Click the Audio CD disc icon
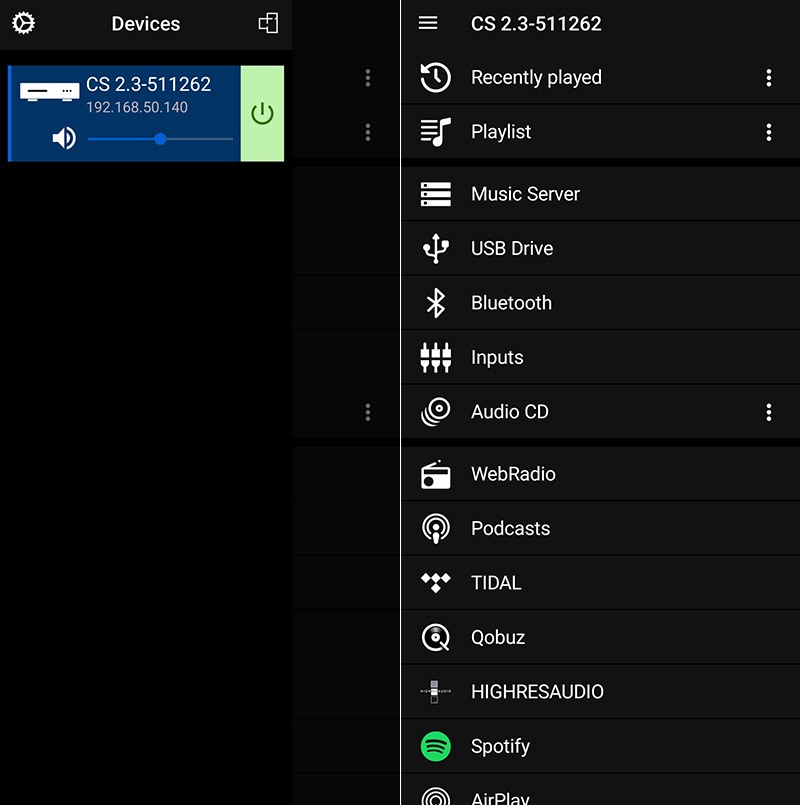Screen dimensions: 800x805 435,412
